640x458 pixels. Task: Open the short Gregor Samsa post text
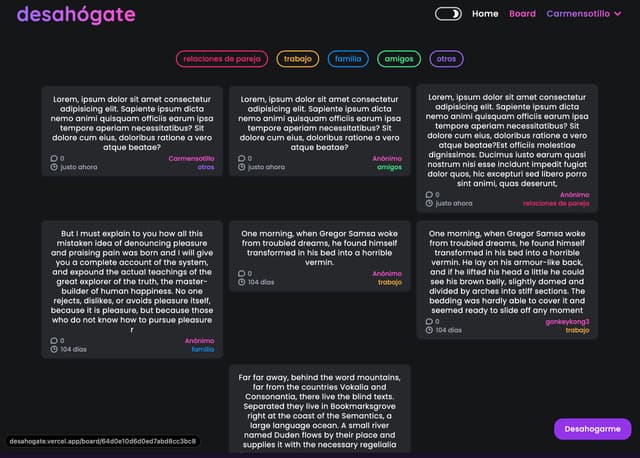(x=319, y=248)
